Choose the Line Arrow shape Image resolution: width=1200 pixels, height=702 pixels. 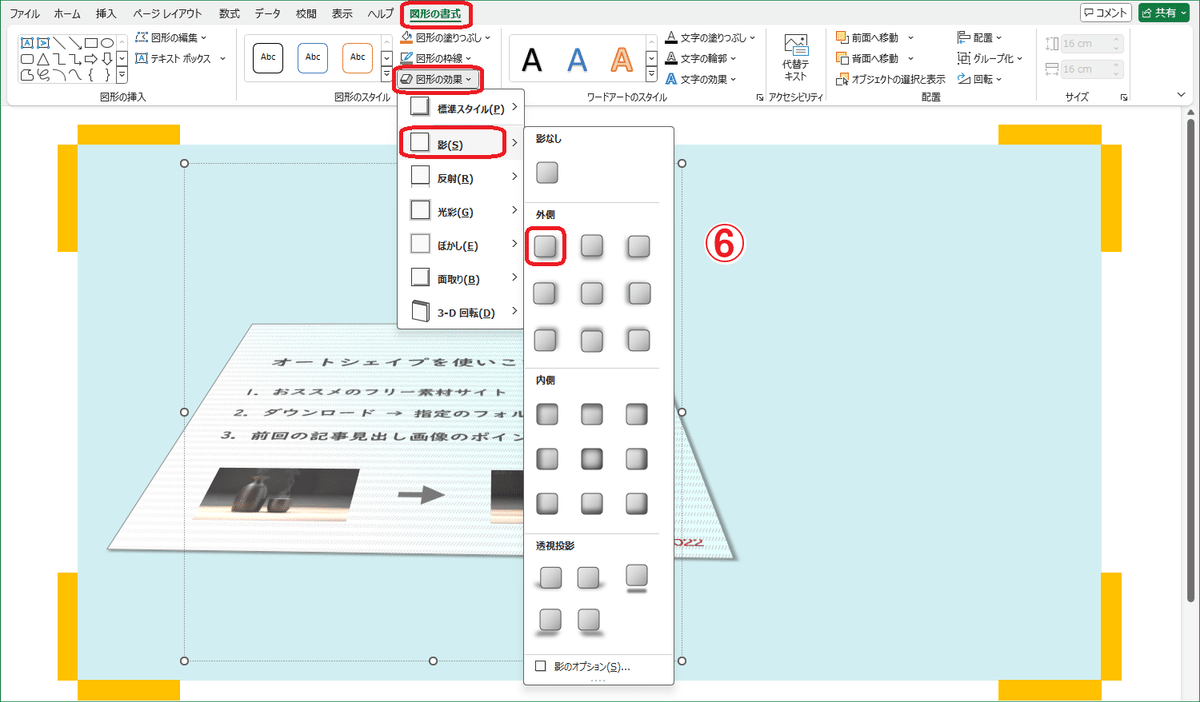[75, 43]
